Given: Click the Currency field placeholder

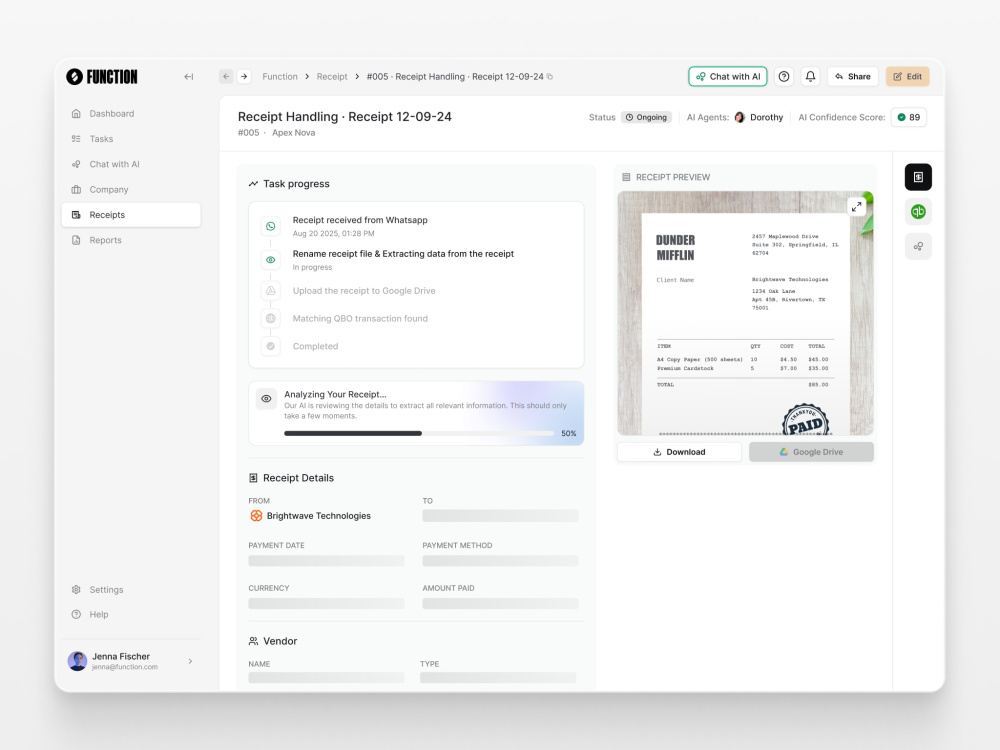Looking at the screenshot, I should 327,603.
